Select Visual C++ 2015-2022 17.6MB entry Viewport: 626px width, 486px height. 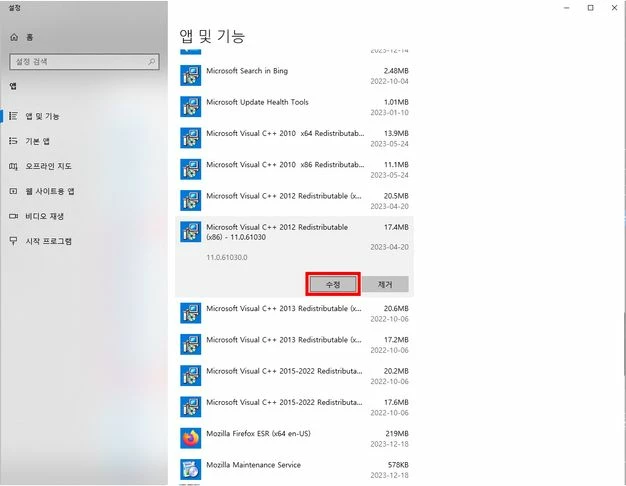point(294,407)
